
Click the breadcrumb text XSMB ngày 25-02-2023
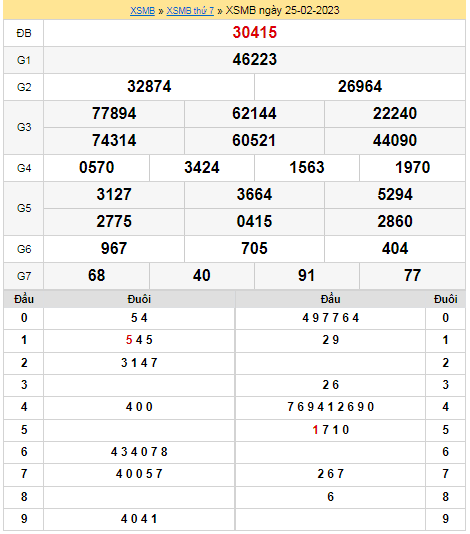click(283, 11)
